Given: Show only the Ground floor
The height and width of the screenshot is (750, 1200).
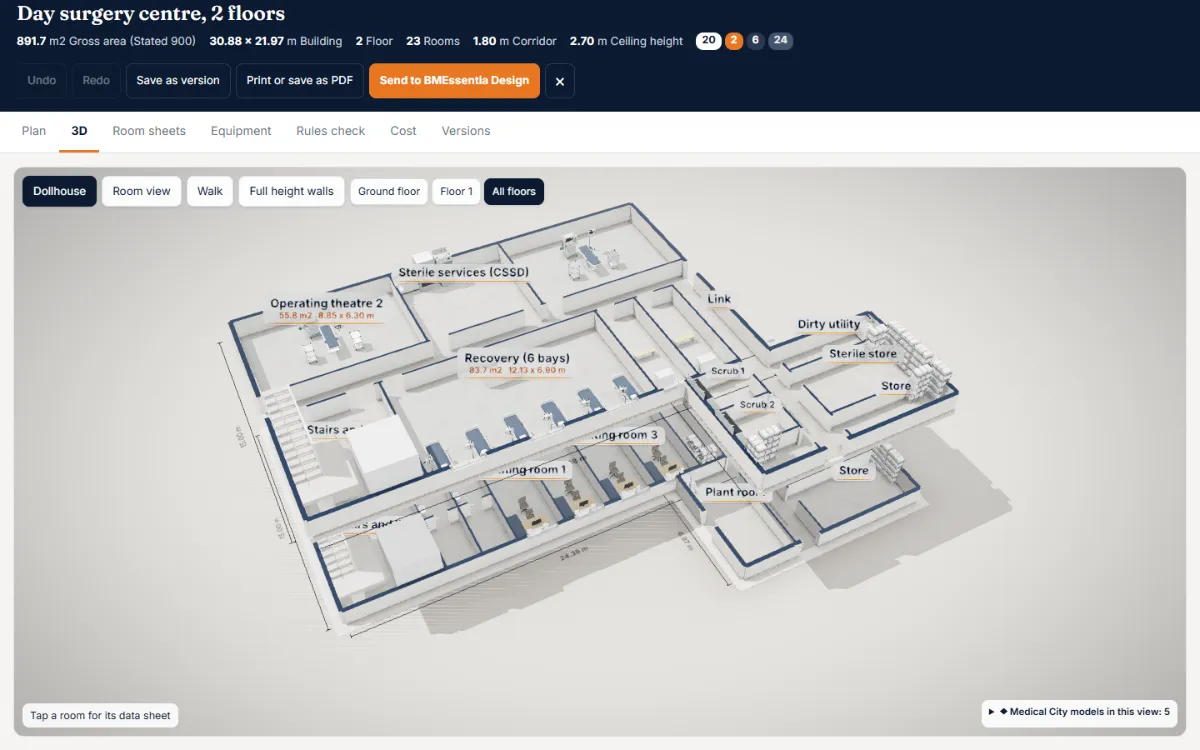Looking at the screenshot, I should [x=389, y=191].
